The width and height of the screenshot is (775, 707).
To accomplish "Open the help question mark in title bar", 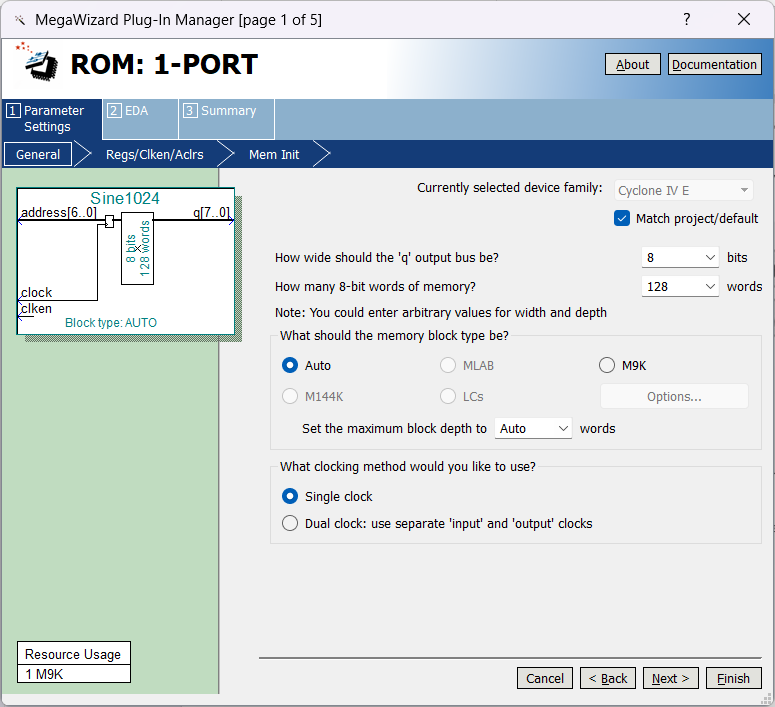I will [x=687, y=19].
